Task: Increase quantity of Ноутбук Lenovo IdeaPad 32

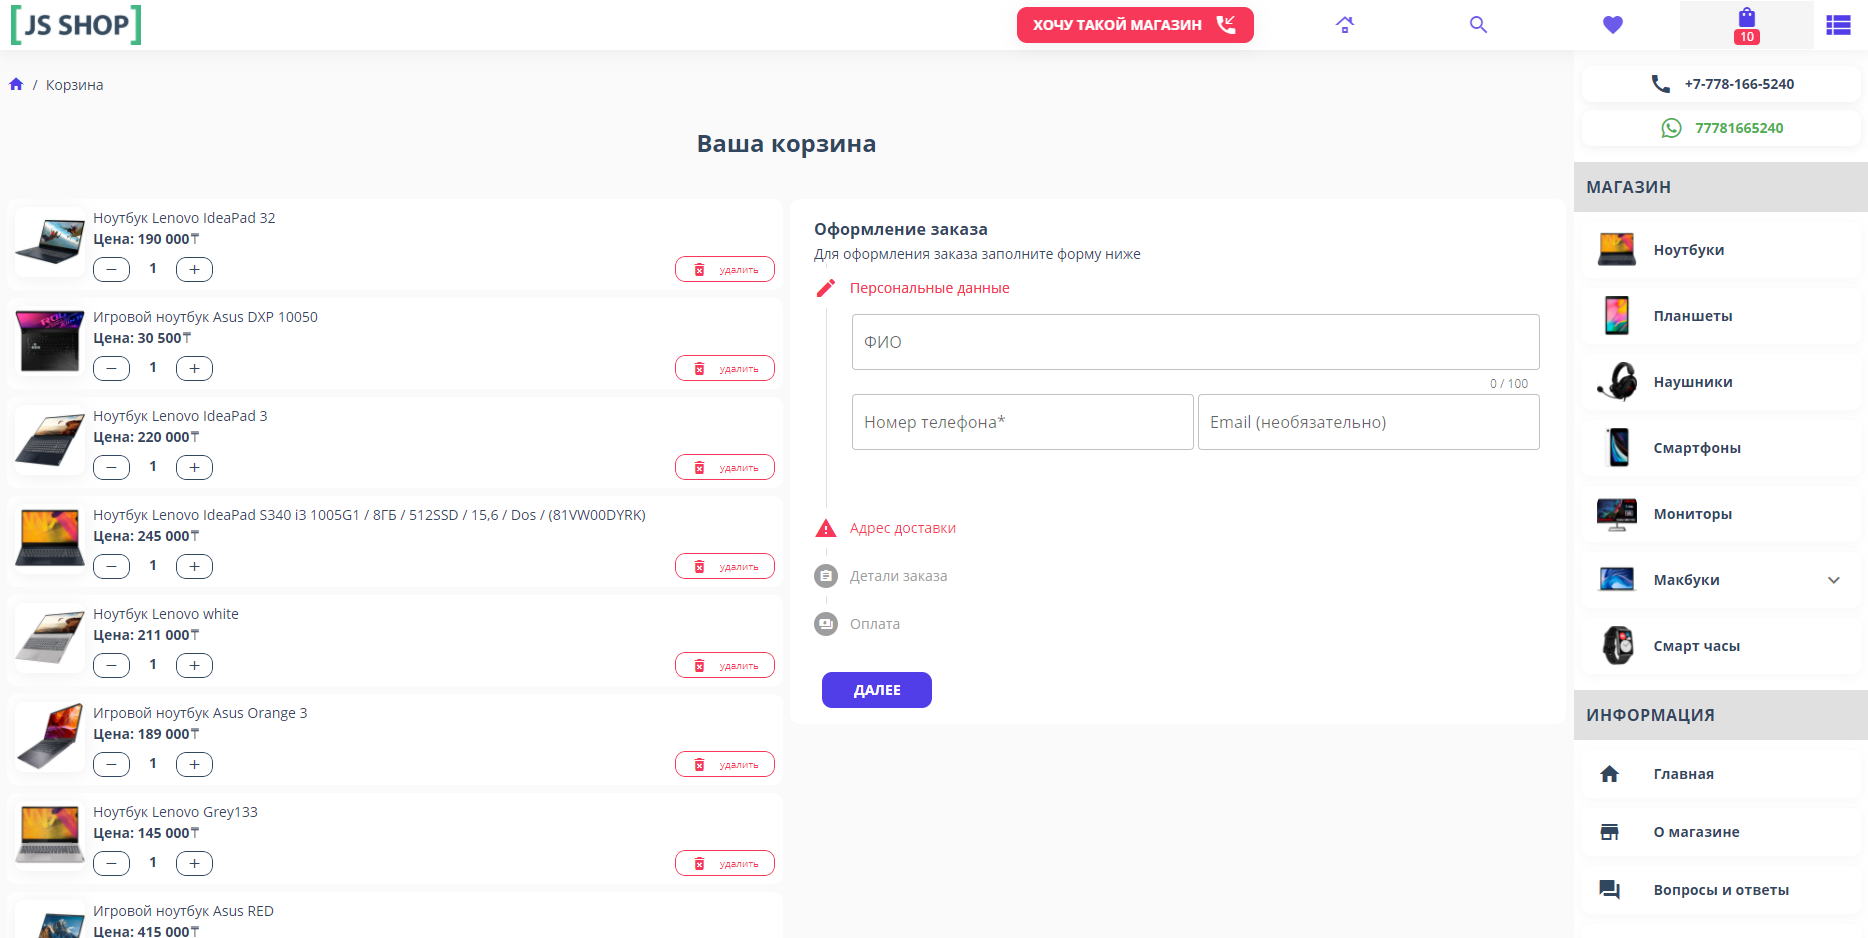Action: tap(194, 269)
